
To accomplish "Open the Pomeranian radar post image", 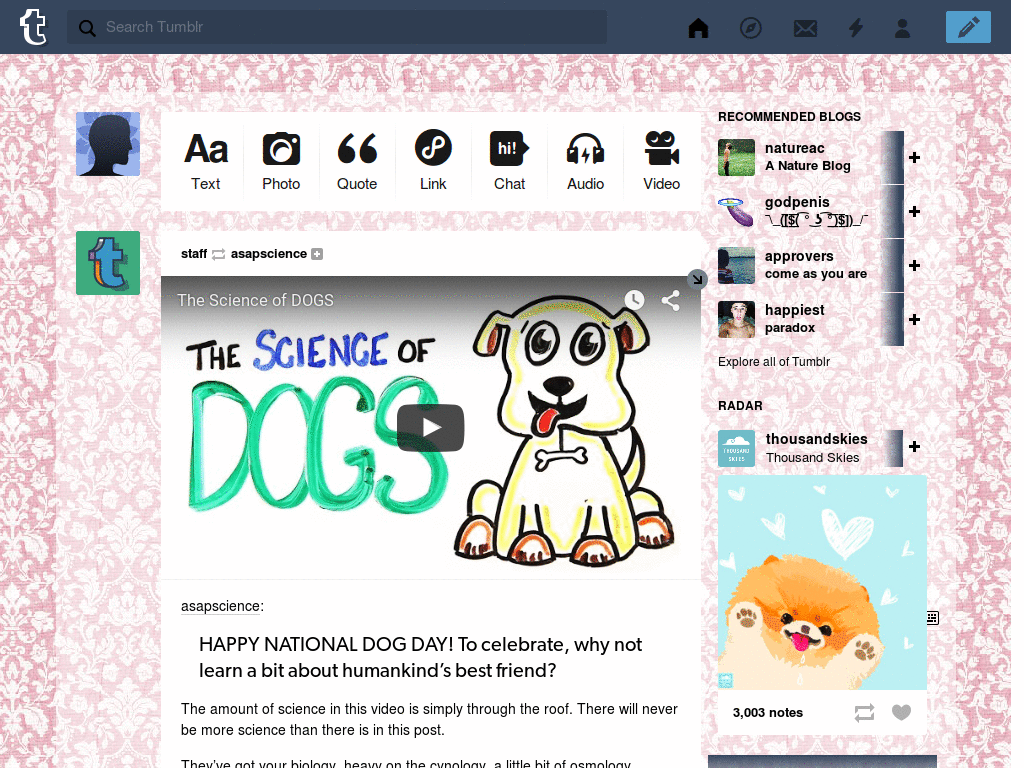I will point(822,583).
